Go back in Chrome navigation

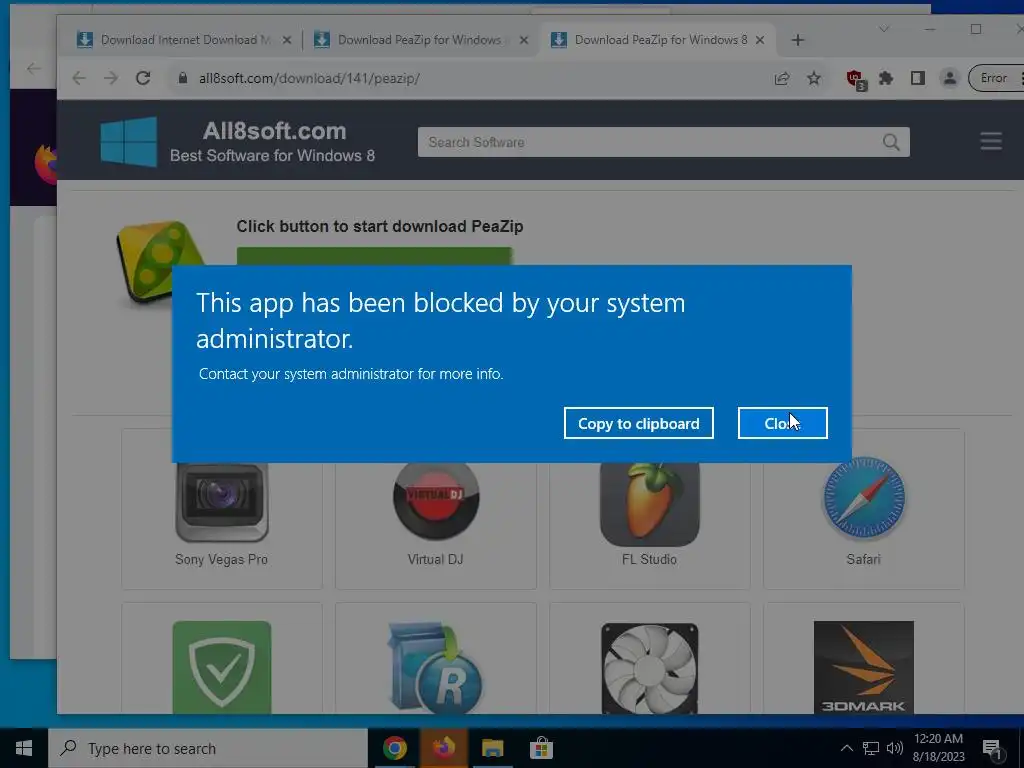(79, 78)
